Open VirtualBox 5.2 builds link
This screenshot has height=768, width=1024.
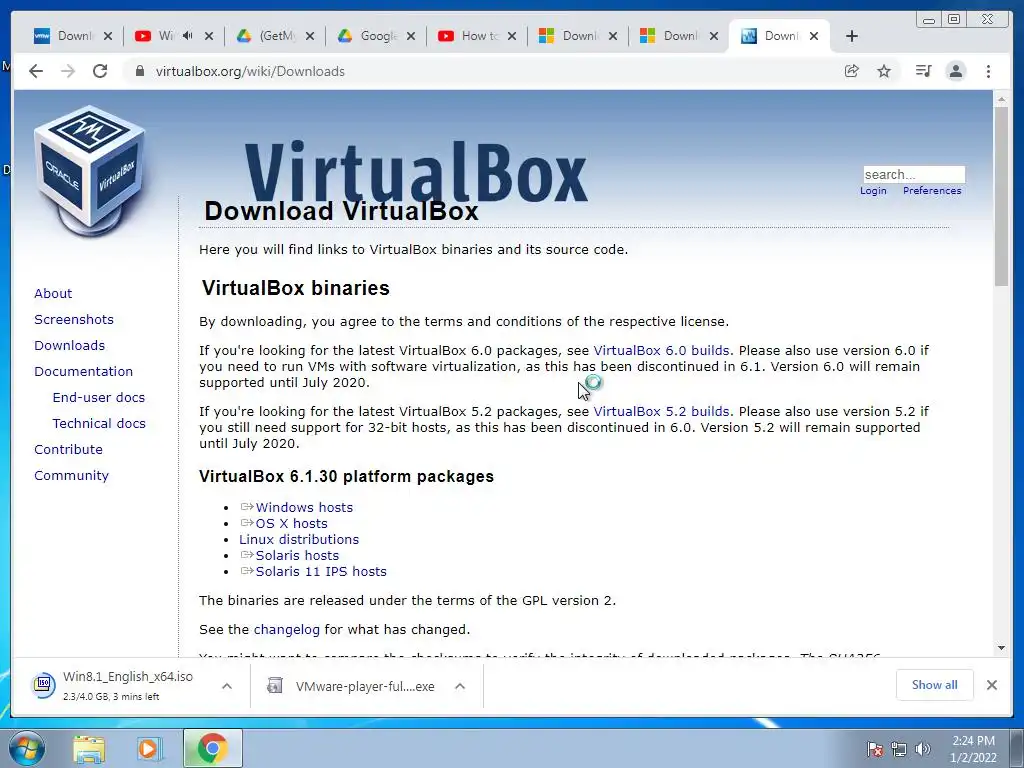coord(661,411)
